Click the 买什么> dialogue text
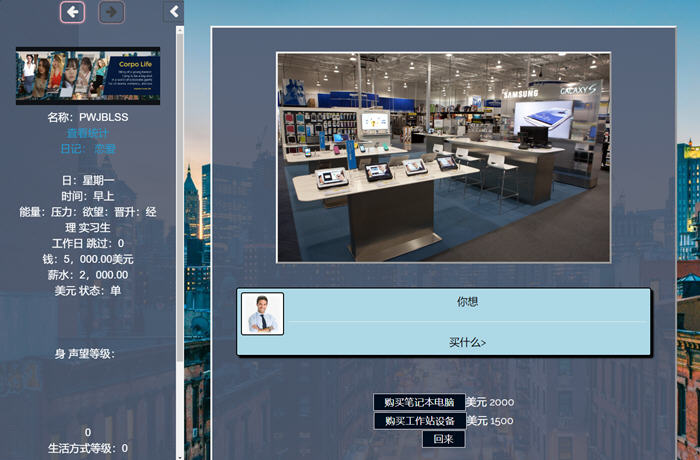The height and width of the screenshot is (460, 700). point(467,342)
